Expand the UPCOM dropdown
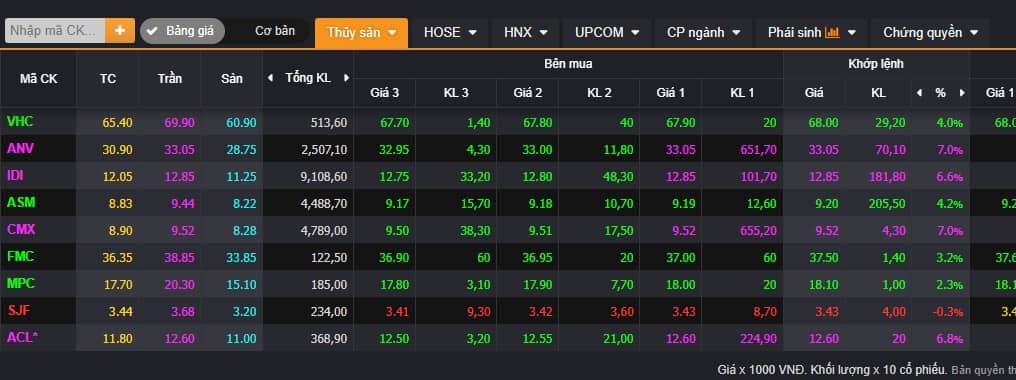The width and height of the screenshot is (1016, 380). click(607, 32)
